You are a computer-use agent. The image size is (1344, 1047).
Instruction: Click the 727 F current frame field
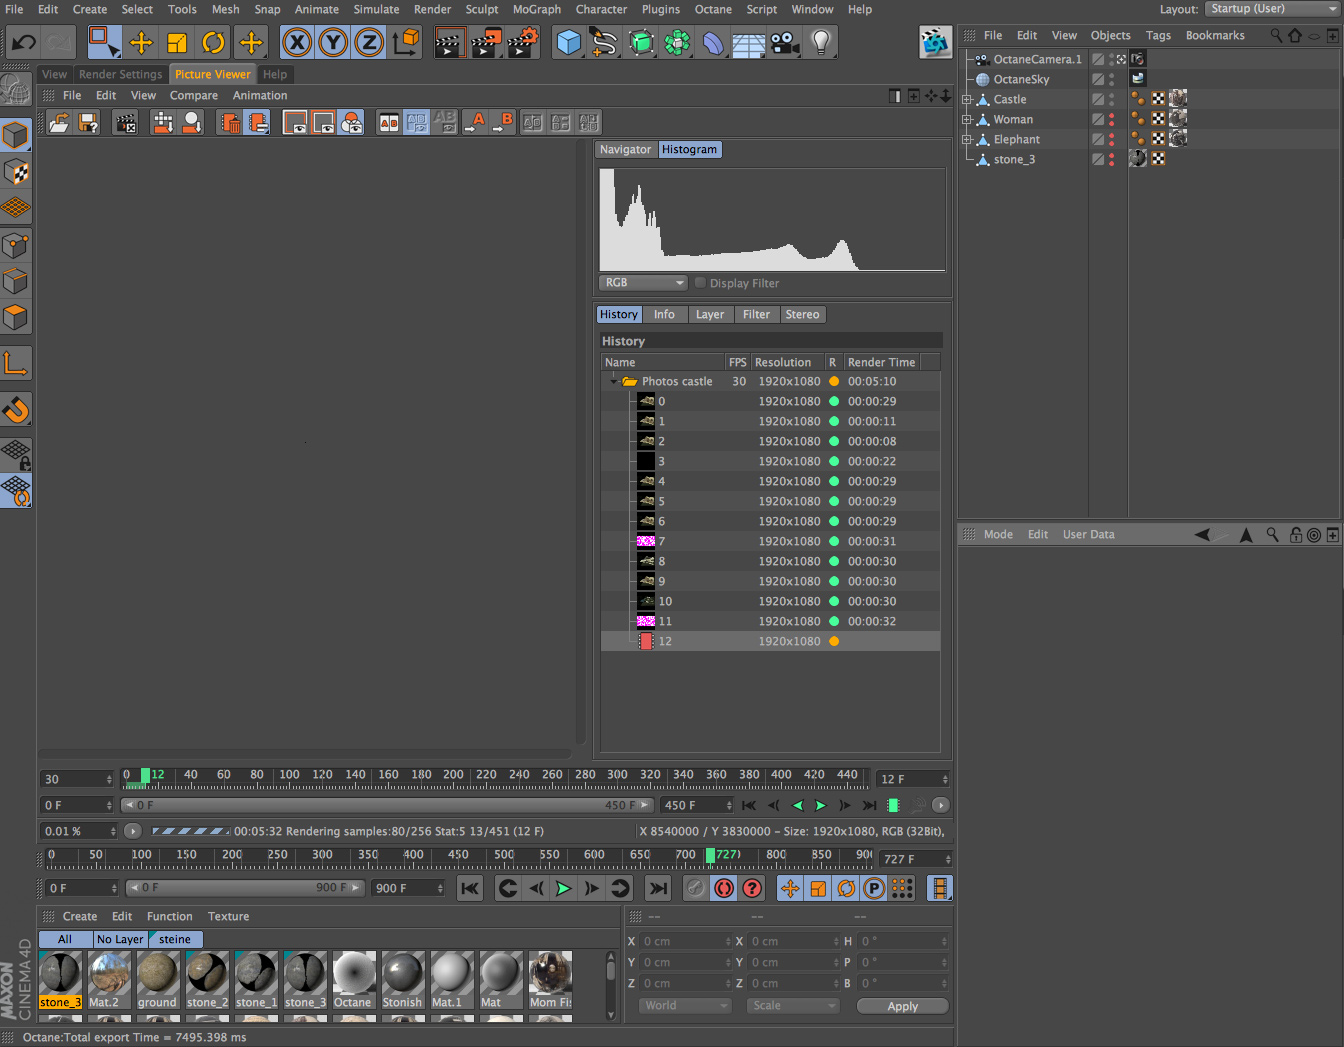(915, 859)
